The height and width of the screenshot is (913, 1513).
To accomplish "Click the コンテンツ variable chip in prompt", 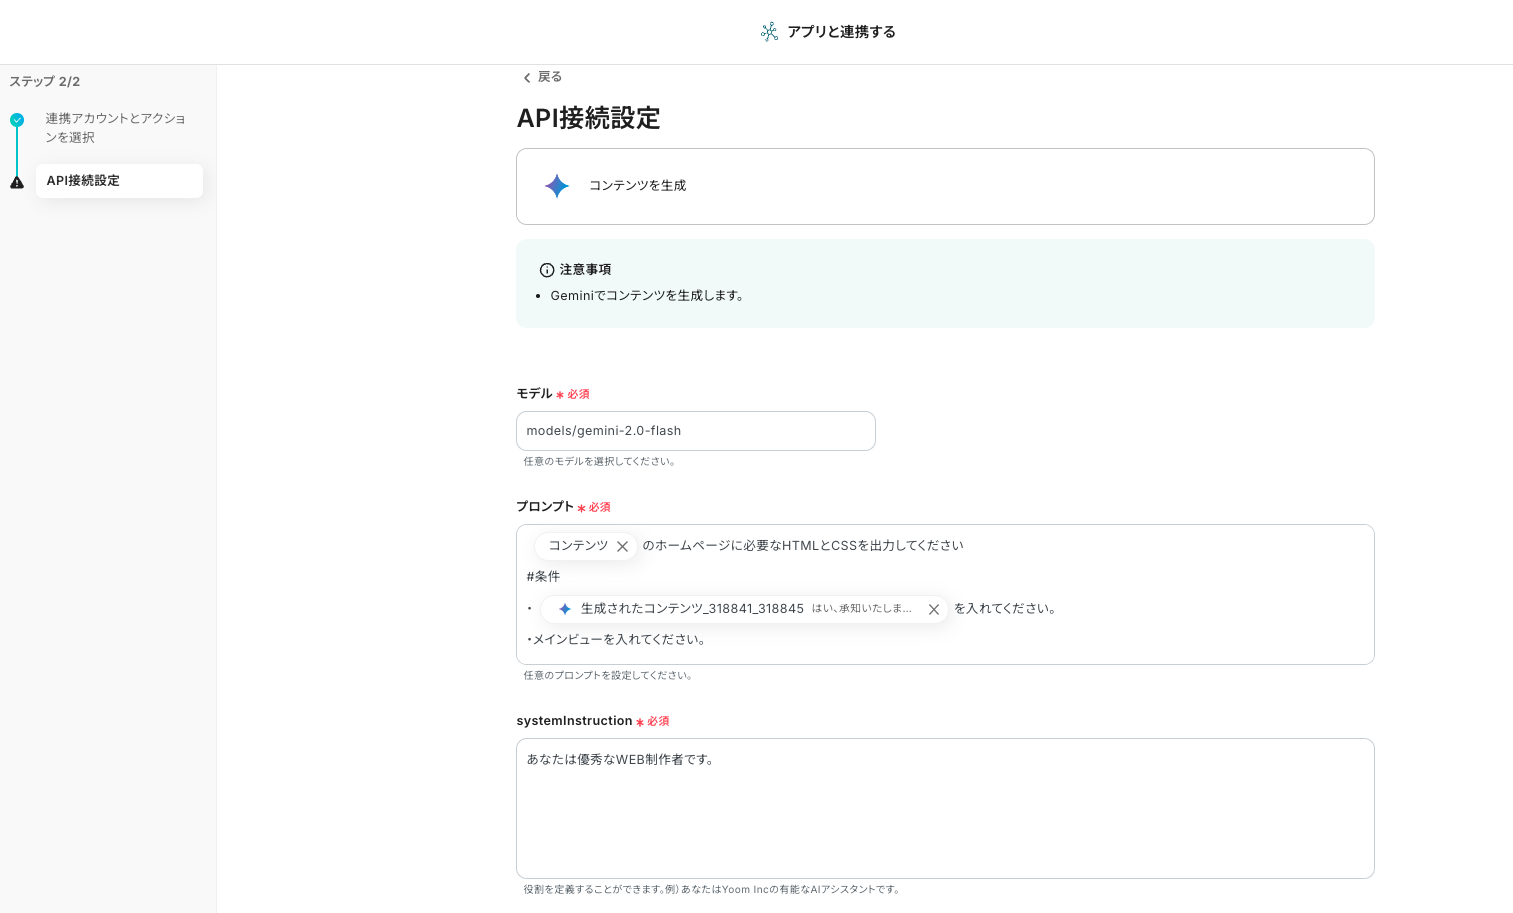I will pyautogui.click(x=578, y=546).
